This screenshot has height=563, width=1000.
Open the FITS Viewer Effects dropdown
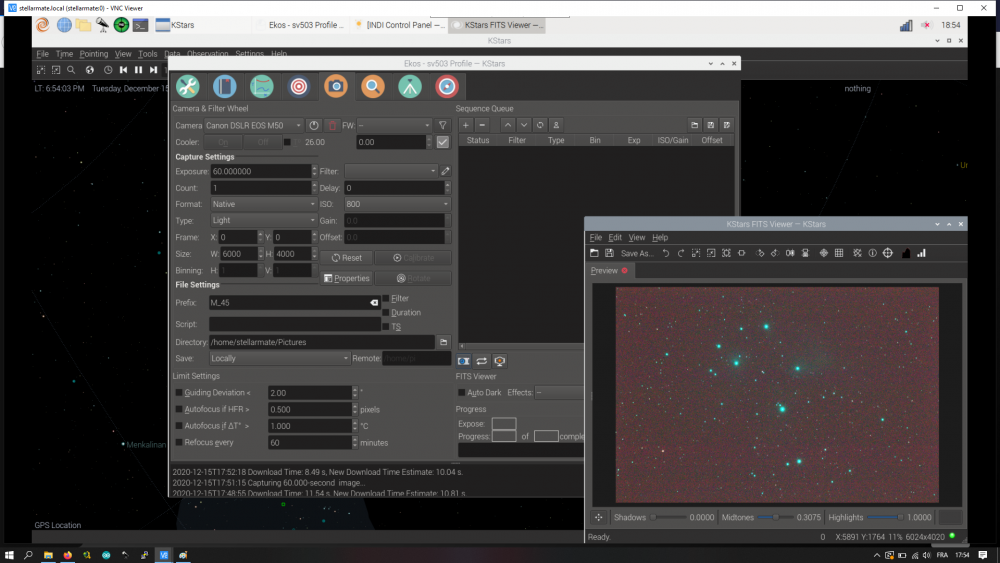coord(559,393)
